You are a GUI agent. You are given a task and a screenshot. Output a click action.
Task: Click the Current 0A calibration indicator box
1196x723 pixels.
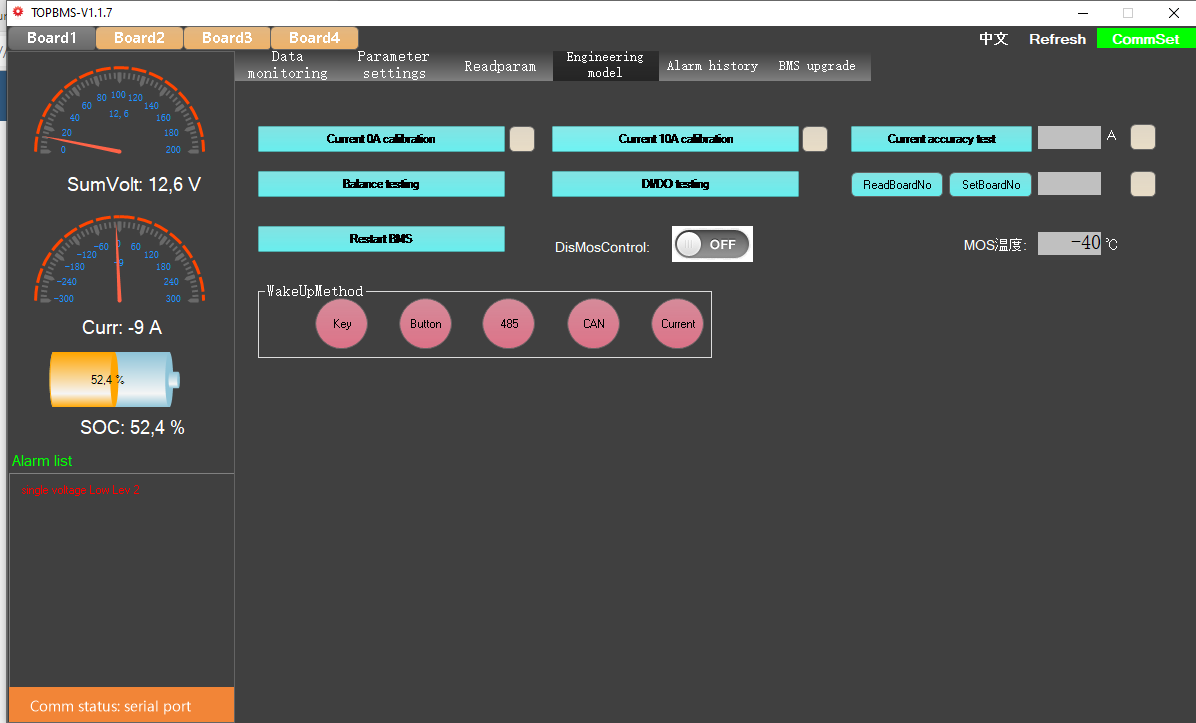point(522,139)
